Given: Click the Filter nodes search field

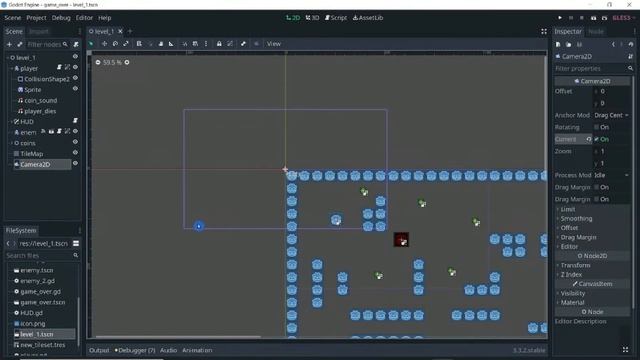Looking at the screenshot, I should [x=47, y=44].
